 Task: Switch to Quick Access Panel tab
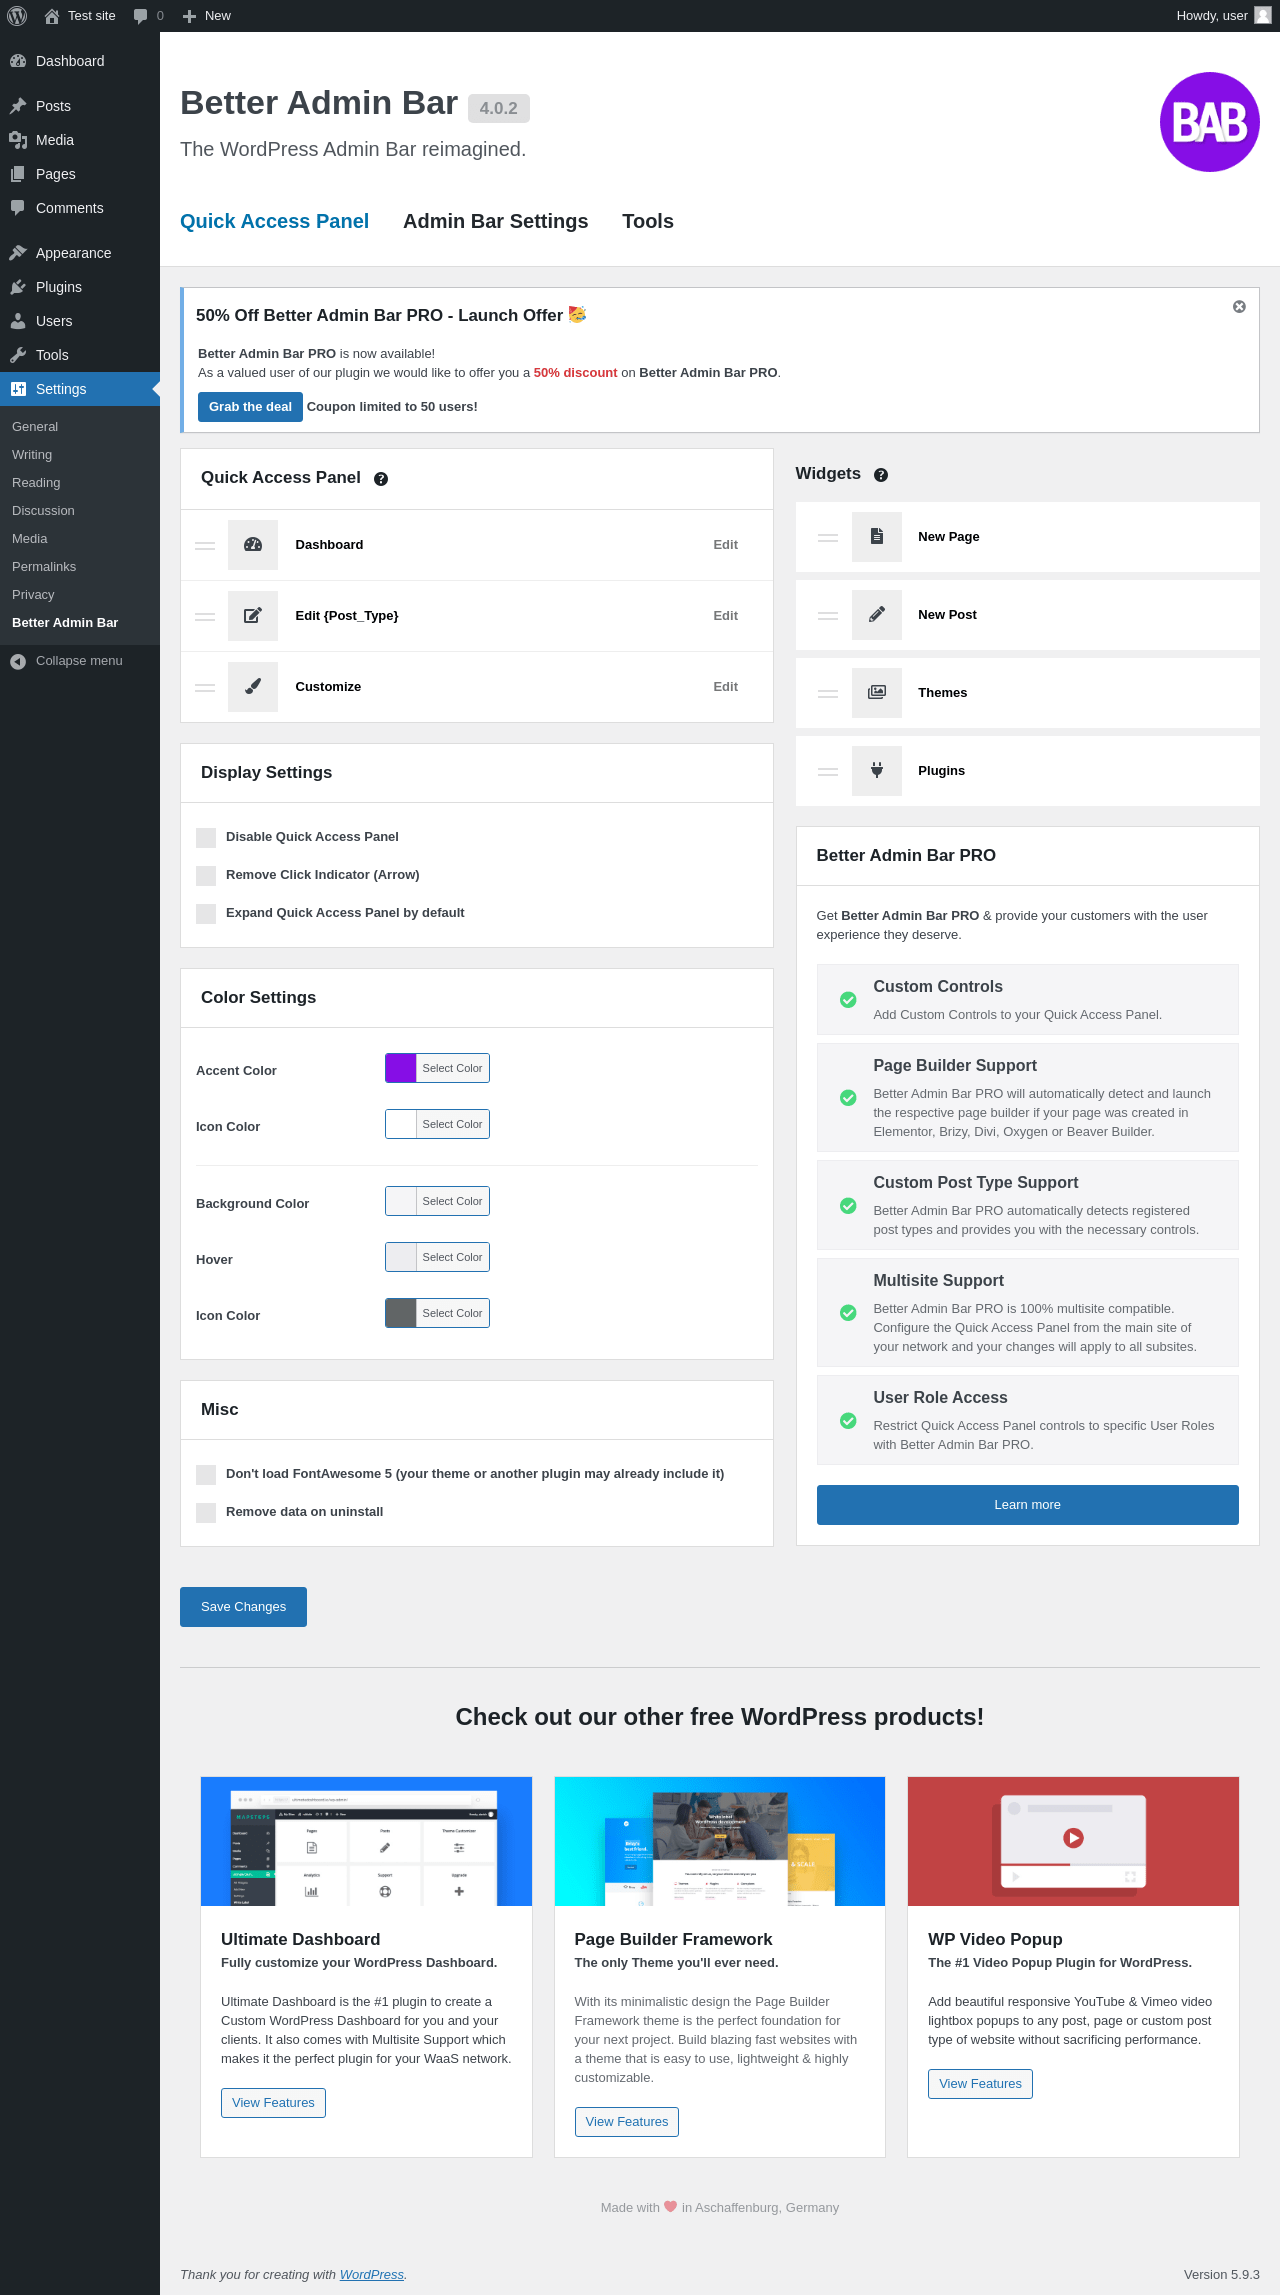[x=274, y=221]
